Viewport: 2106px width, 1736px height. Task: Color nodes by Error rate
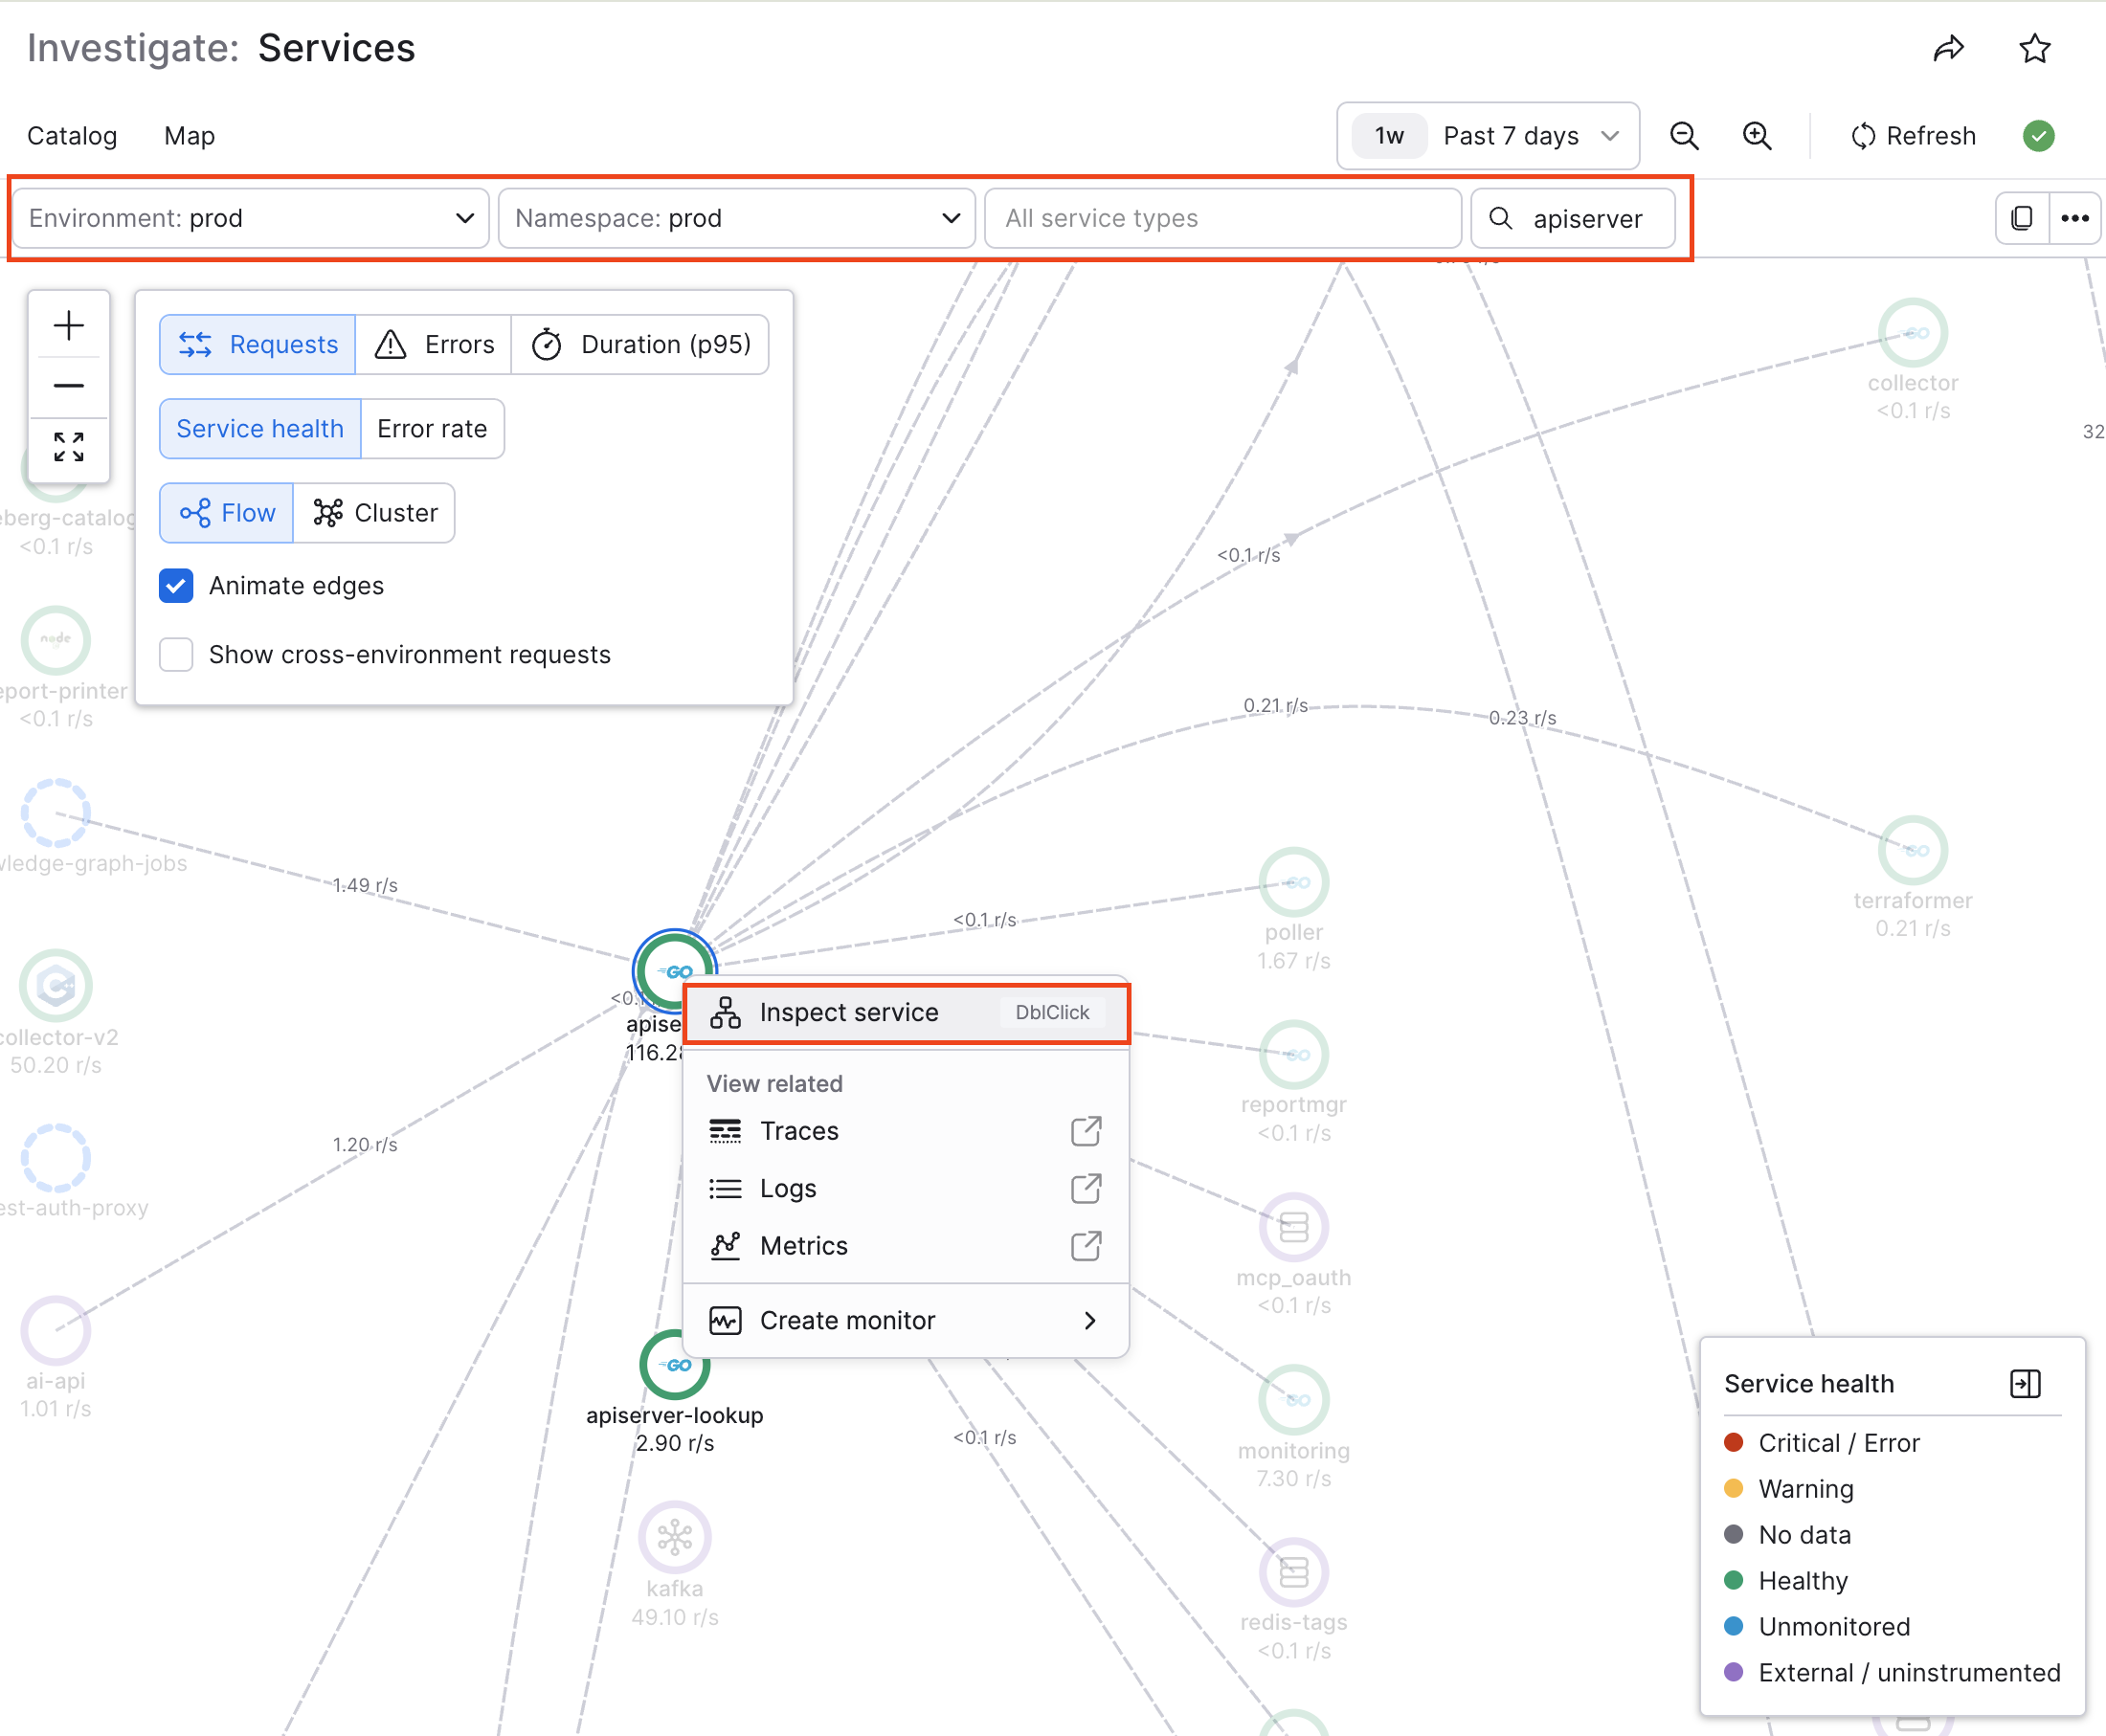point(432,429)
